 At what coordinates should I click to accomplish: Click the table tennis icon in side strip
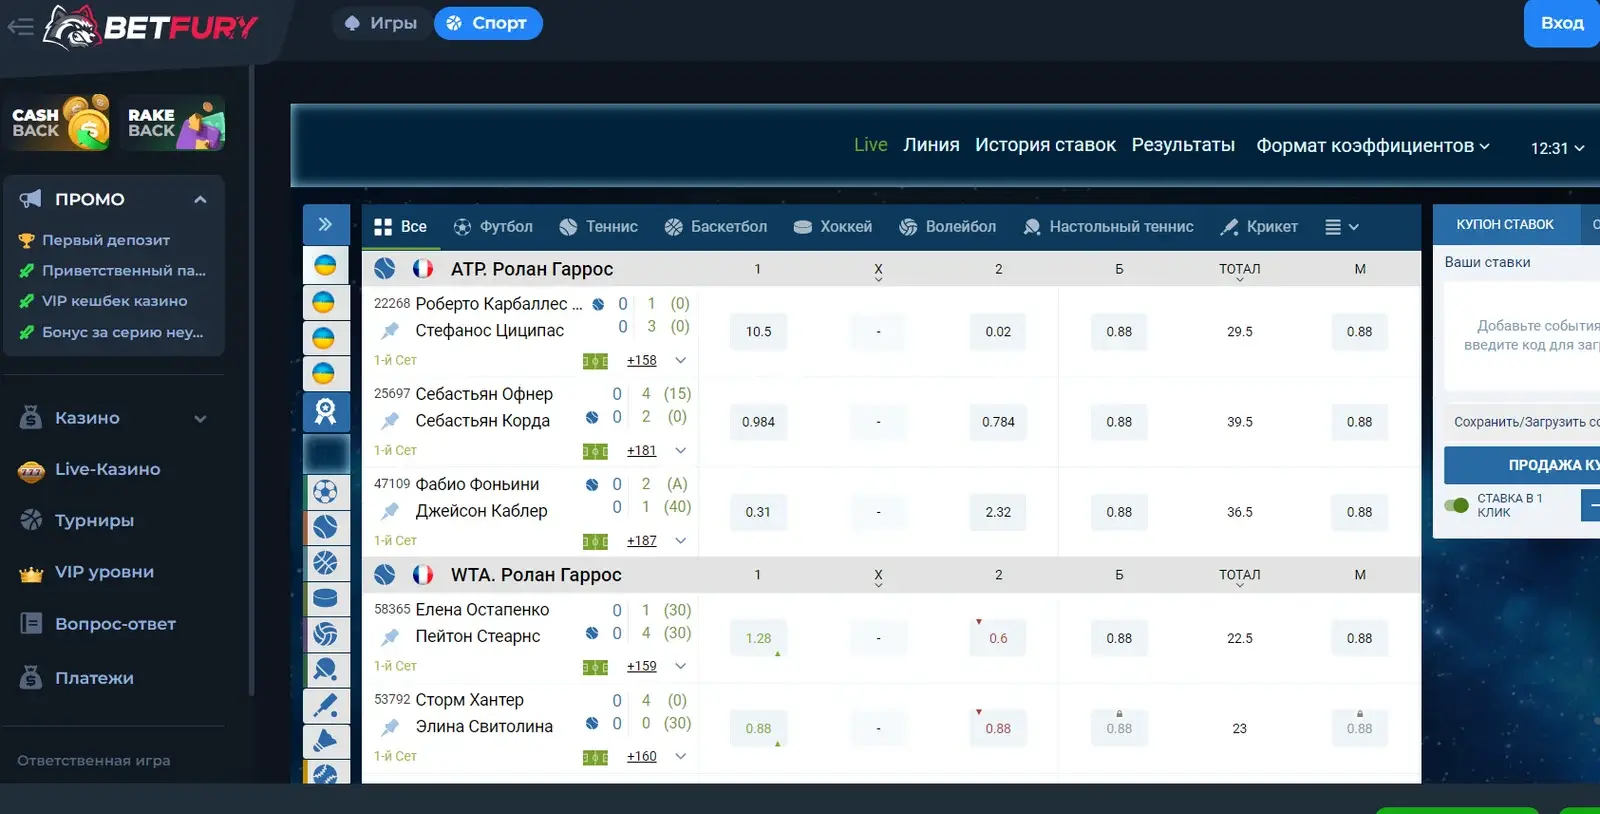click(326, 669)
